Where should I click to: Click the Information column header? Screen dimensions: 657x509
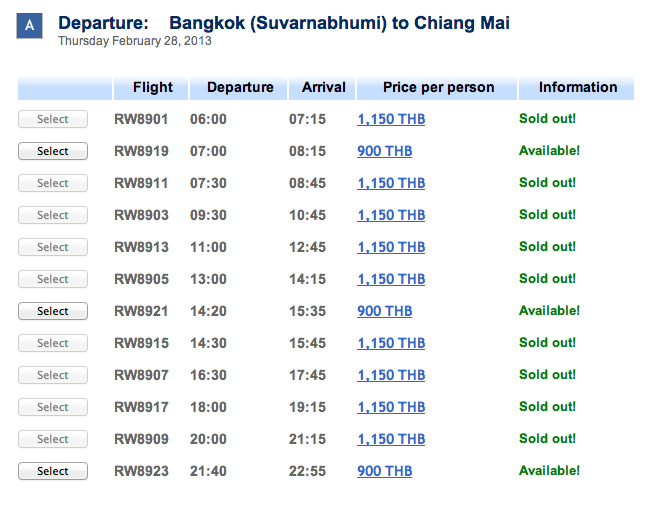577,88
